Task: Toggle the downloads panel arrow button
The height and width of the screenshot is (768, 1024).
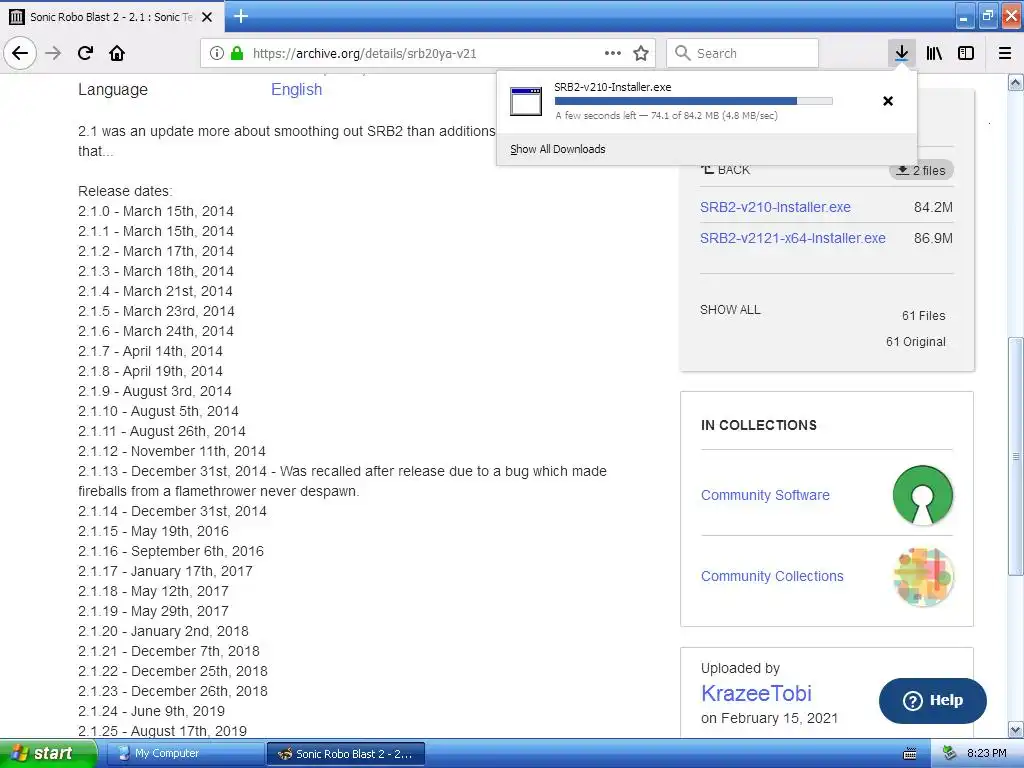Action: pos(901,53)
